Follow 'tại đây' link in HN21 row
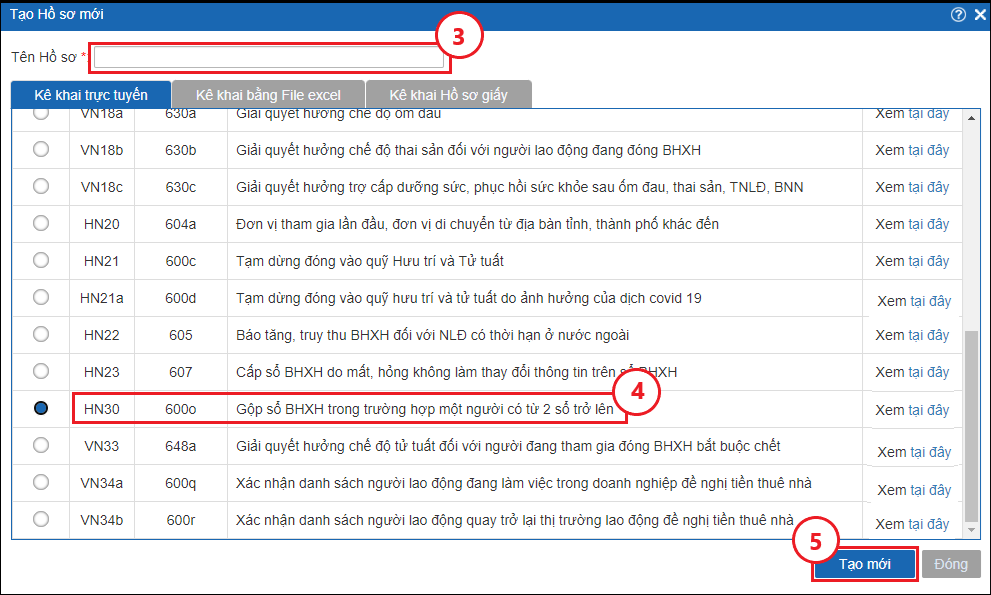The height and width of the screenshot is (595, 991). 928,261
